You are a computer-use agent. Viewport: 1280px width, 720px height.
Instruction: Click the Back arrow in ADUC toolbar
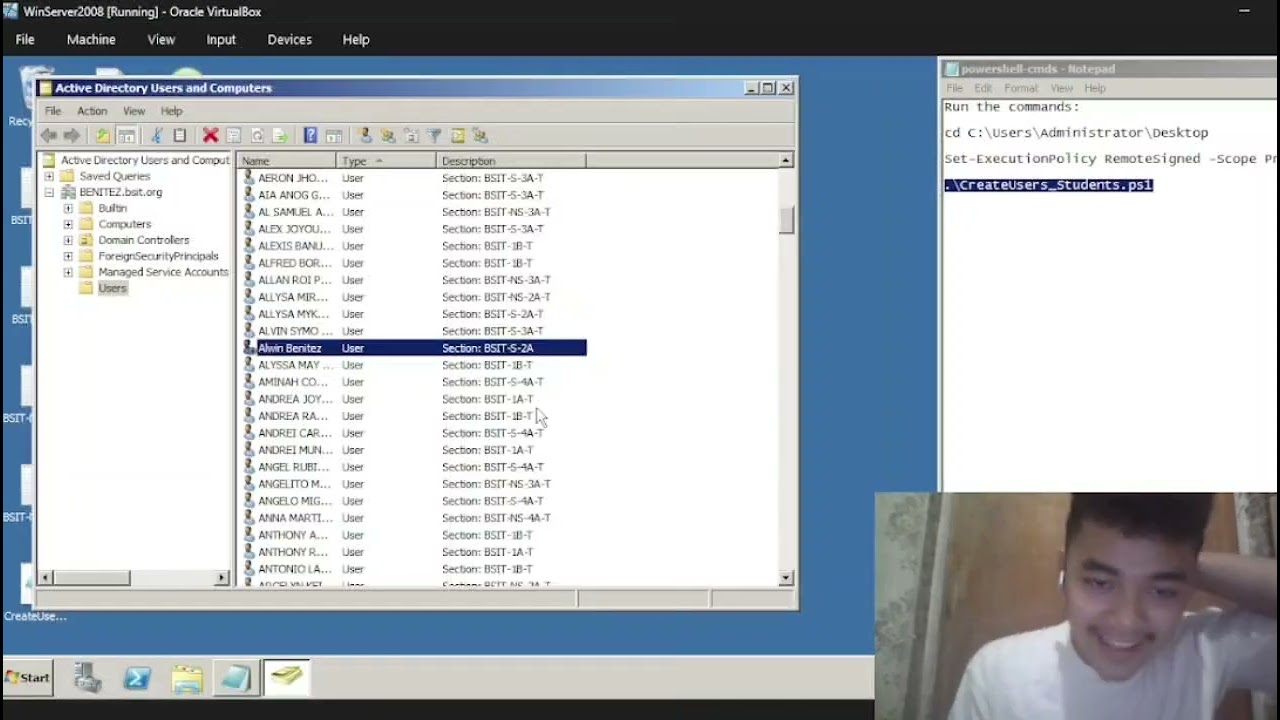coord(49,135)
